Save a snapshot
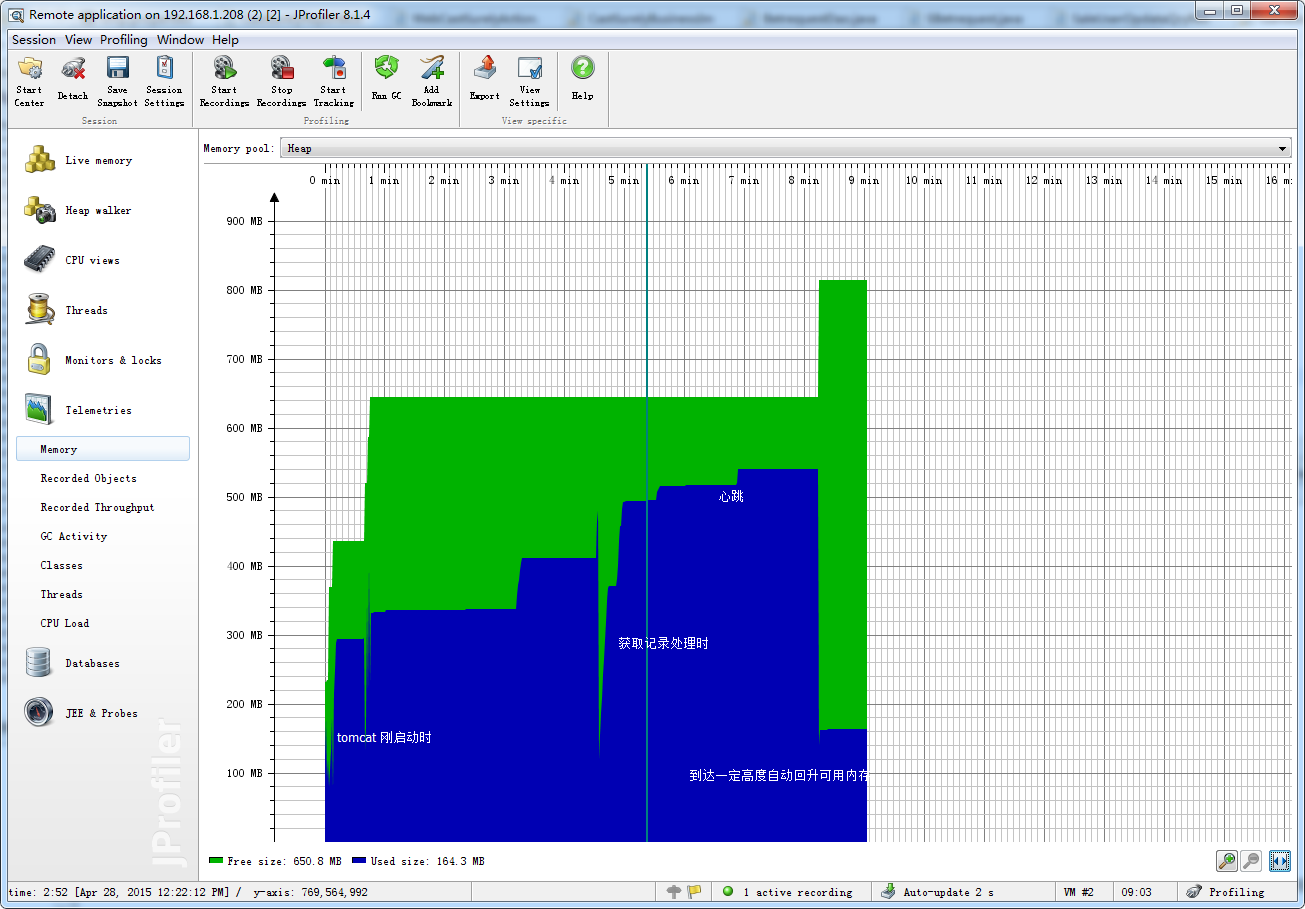Screen dimensions: 1305x909 click(118, 81)
